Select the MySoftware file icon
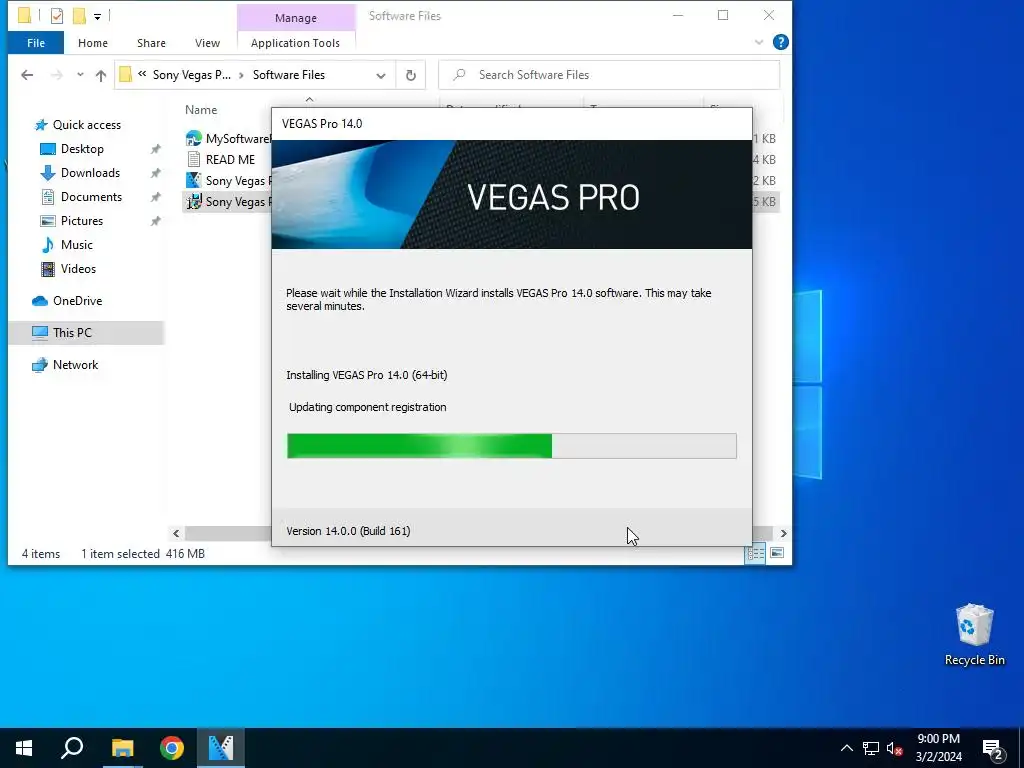Screen dimensions: 1024x768 pos(193,138)
